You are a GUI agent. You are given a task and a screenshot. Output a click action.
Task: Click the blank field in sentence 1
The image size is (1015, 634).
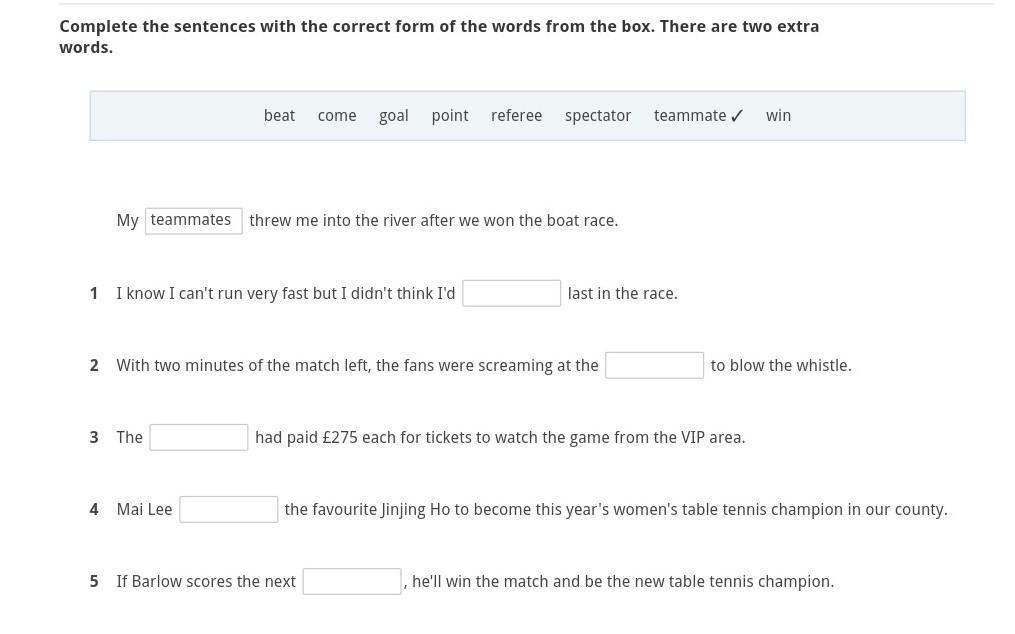[x=511, y=293]
